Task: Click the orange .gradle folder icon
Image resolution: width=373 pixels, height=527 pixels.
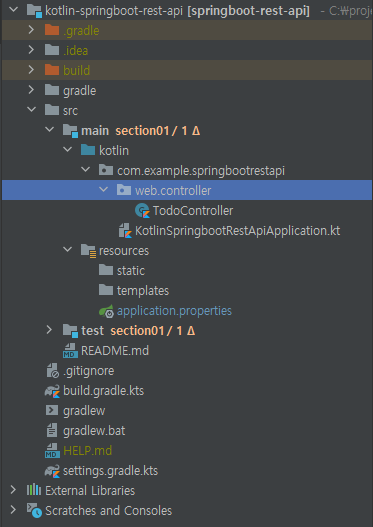Action: point(52,30)
